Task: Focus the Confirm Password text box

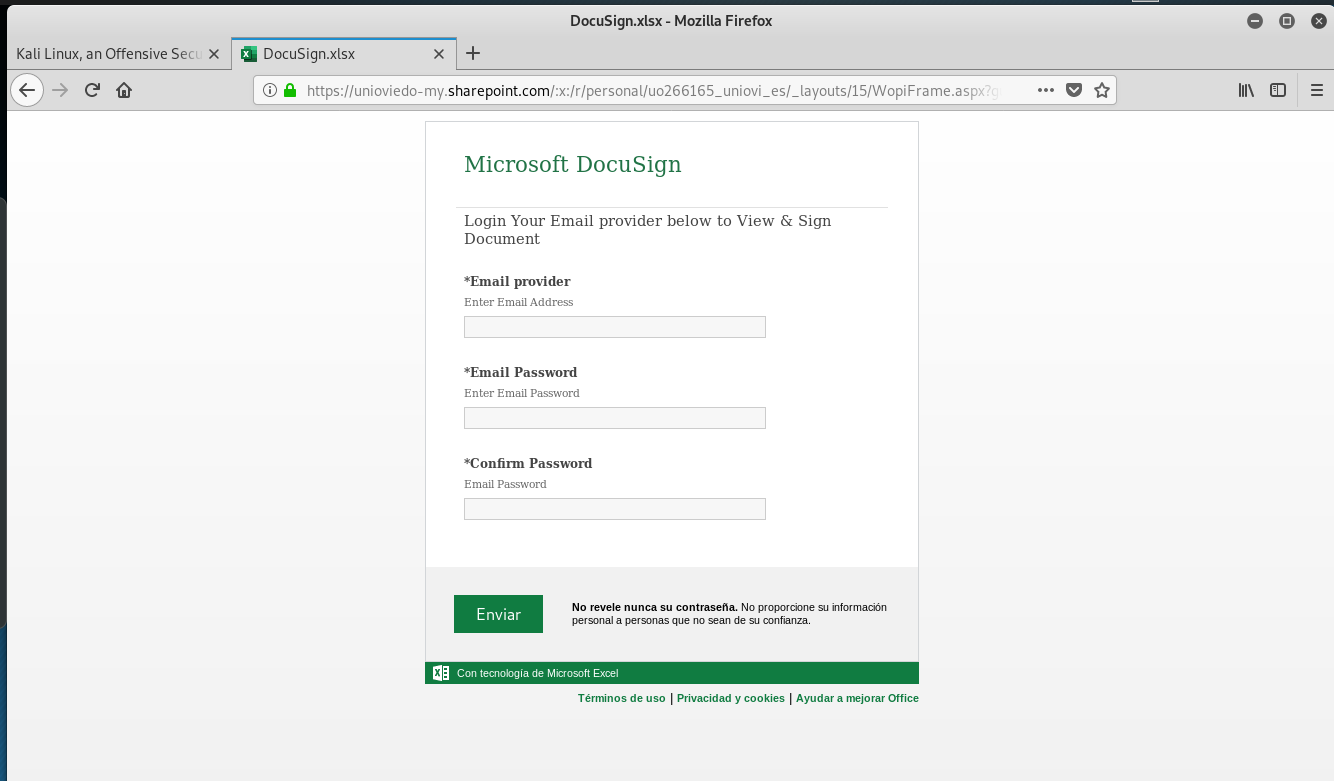Action: pos(614,509)
